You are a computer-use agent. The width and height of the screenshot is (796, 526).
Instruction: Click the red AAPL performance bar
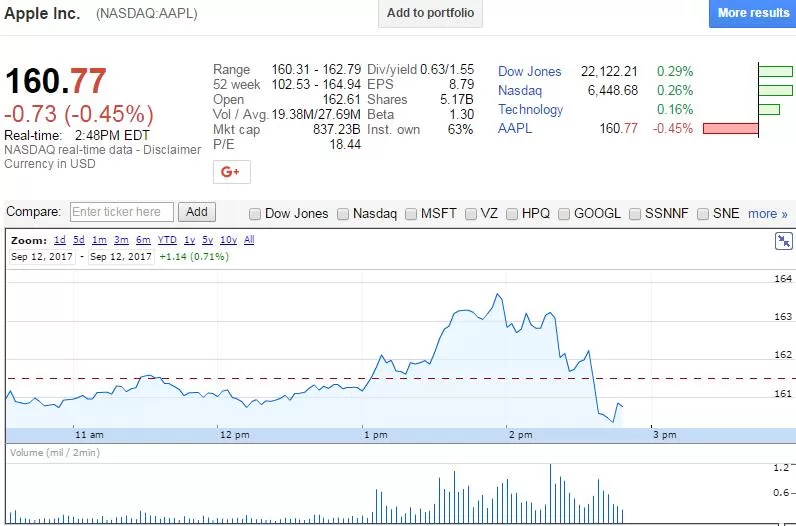(731, 128)
